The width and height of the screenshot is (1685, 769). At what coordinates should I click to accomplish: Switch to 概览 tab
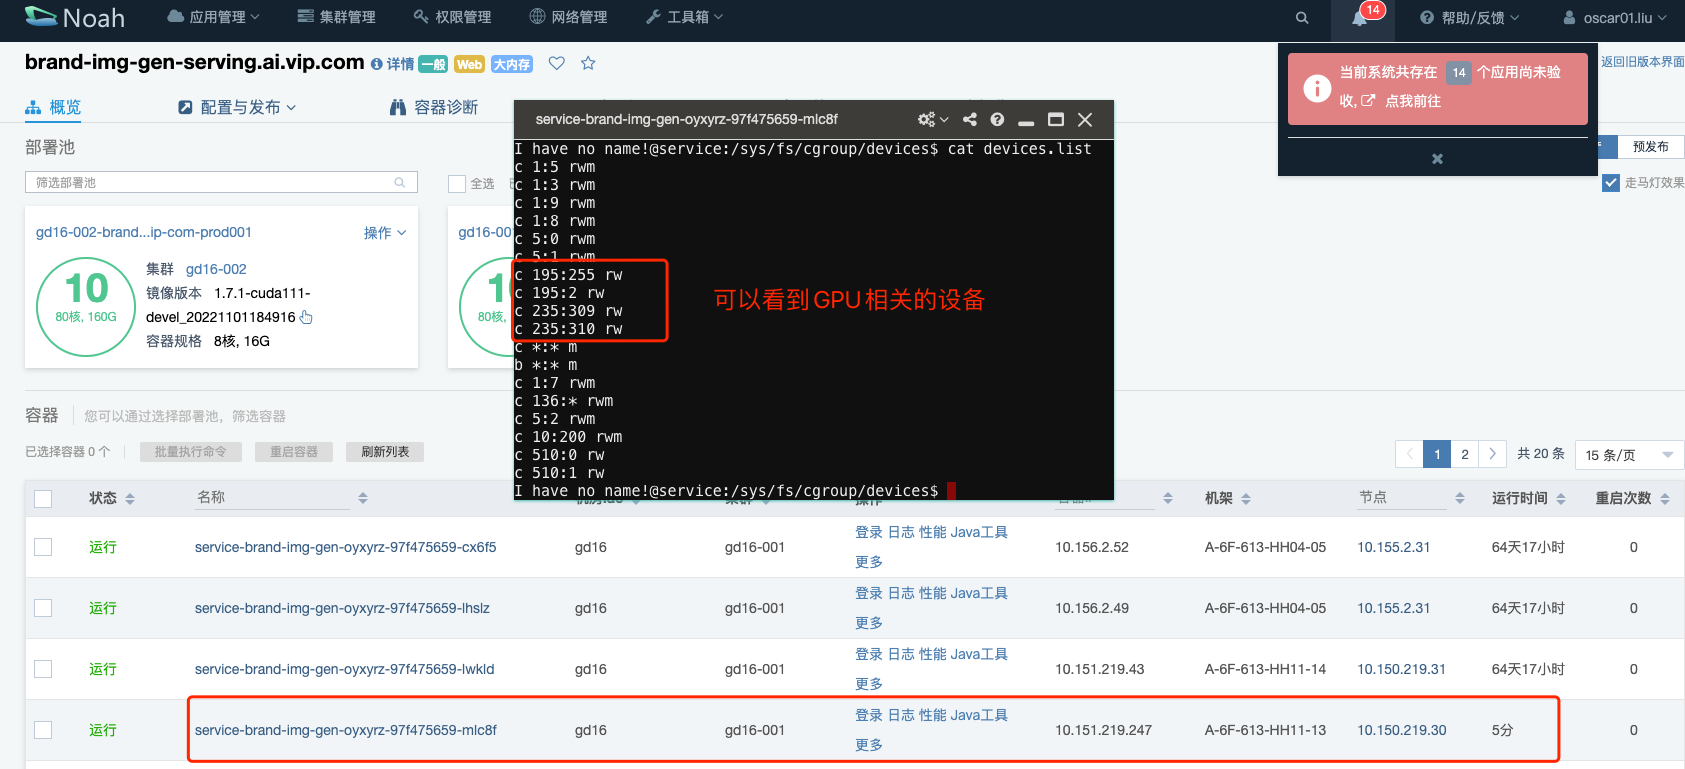click(53, 107)
